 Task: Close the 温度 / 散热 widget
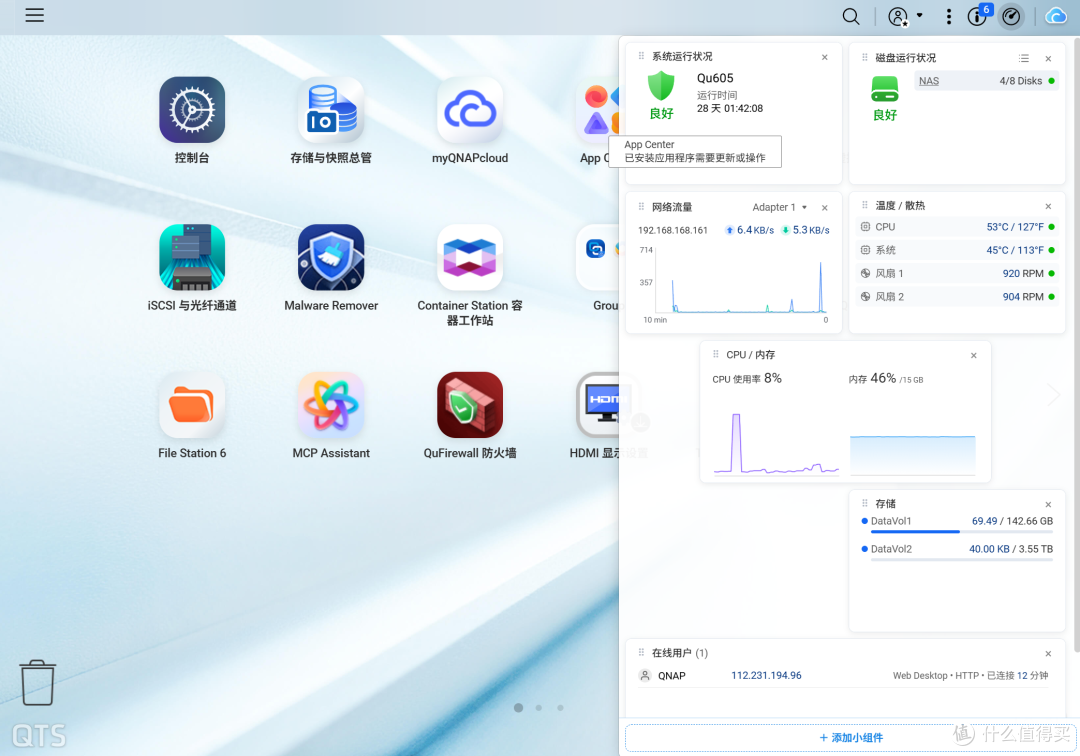tap(1048, 206)
